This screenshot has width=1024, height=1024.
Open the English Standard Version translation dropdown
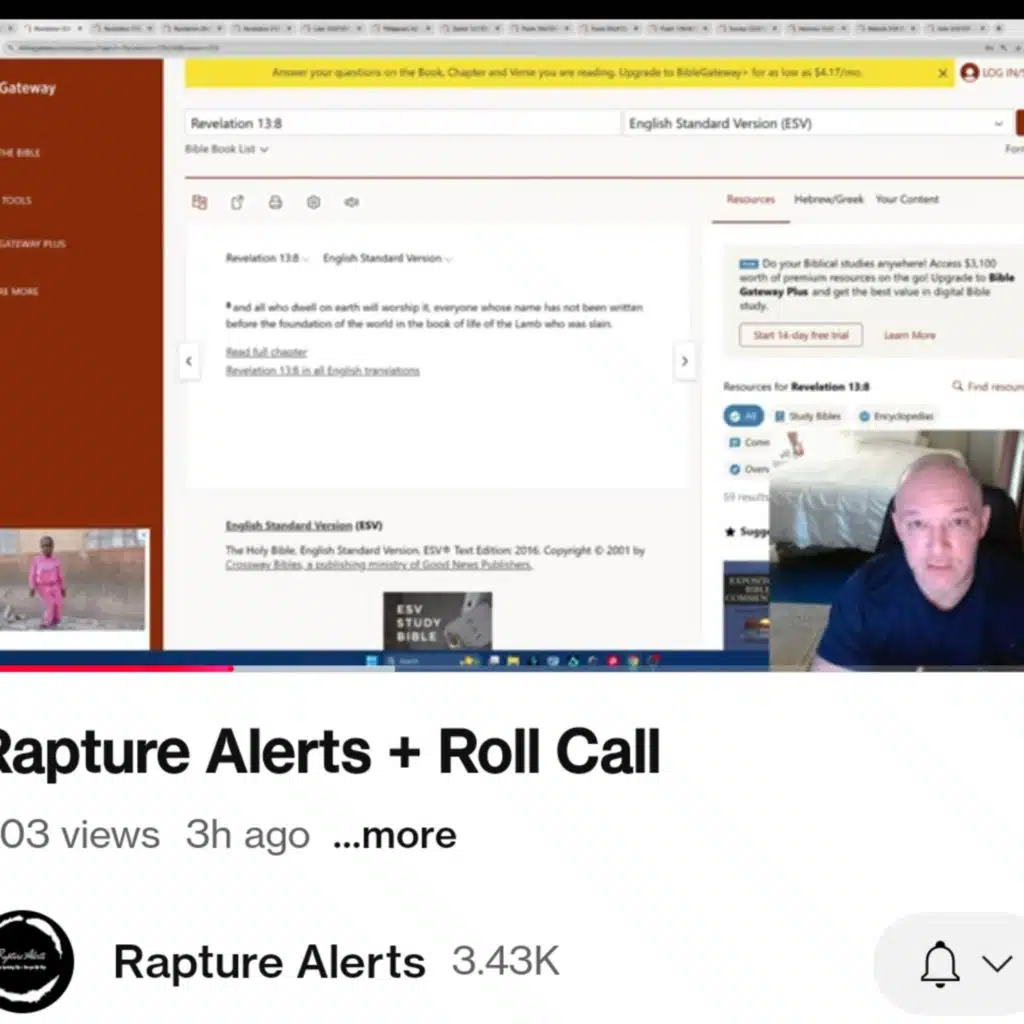coord(815,123)
